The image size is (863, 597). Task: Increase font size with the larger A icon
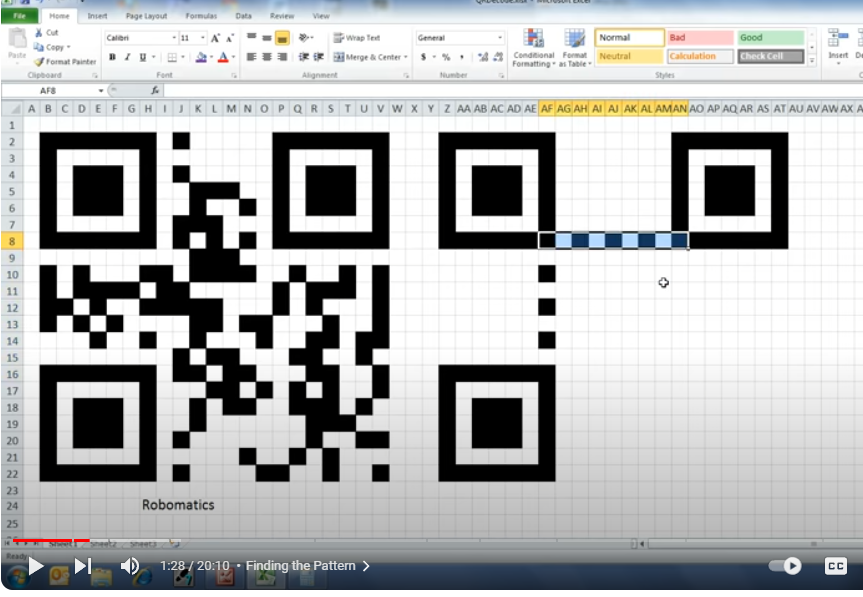pyautogui.click(x=215, y=38)
